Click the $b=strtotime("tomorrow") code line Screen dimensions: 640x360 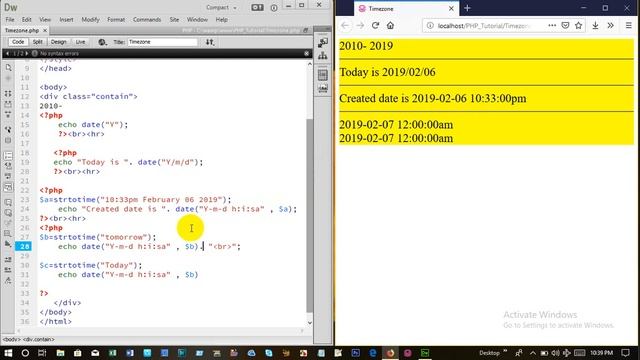[x=98, y=237]
